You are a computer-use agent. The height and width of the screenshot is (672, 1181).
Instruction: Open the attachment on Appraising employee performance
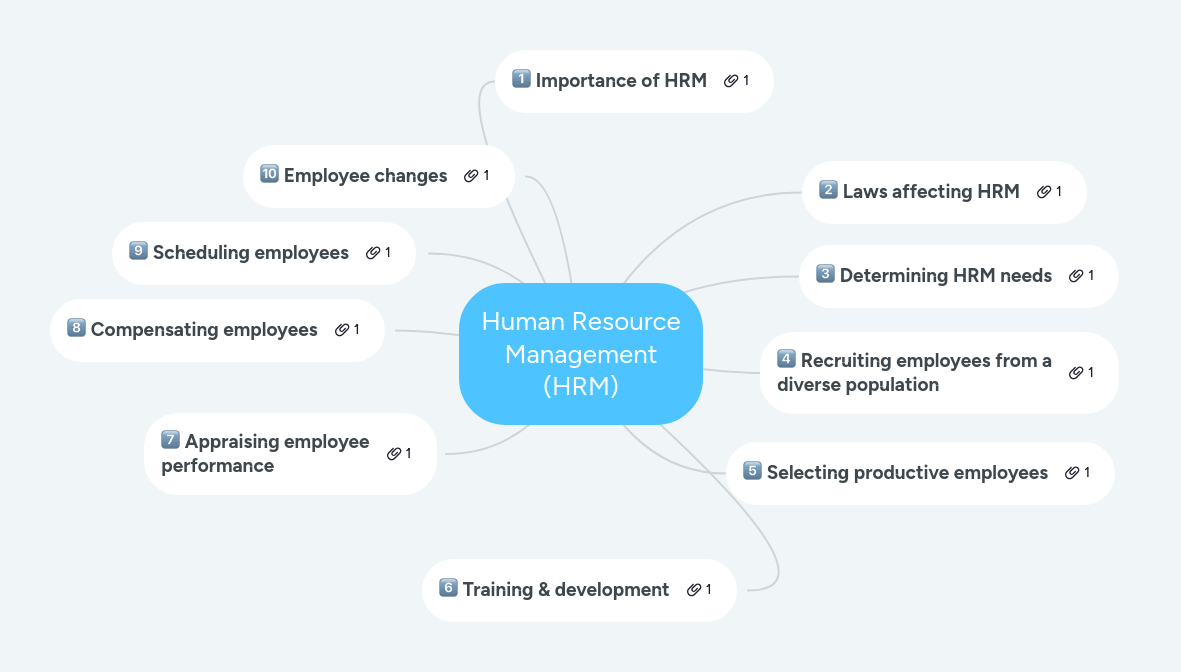tap(394, 453)
